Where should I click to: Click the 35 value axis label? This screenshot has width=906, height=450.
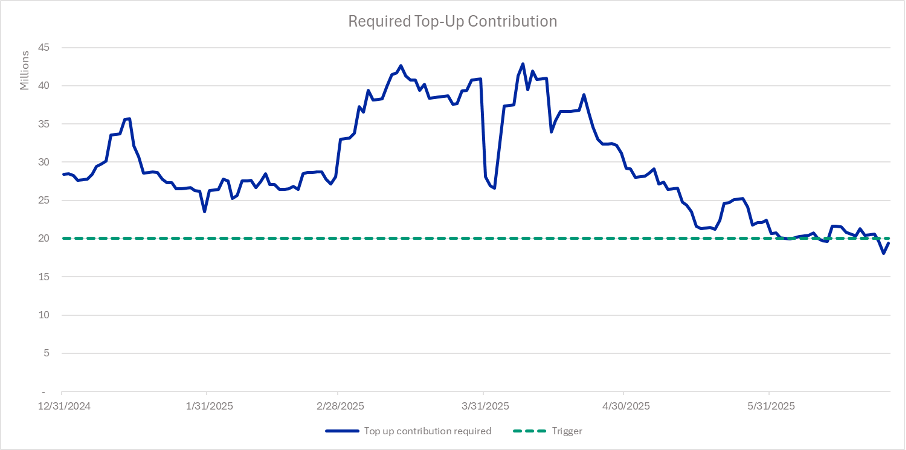(43, 124)
